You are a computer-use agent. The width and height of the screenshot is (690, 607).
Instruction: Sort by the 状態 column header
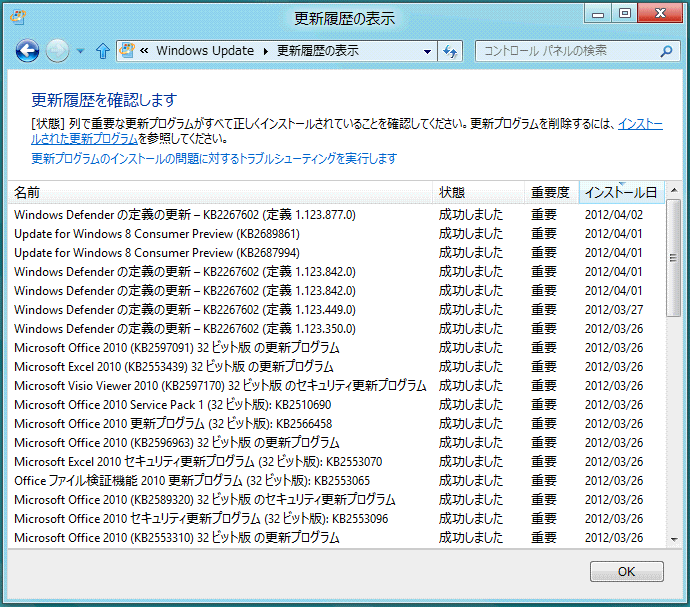[478, 192]
